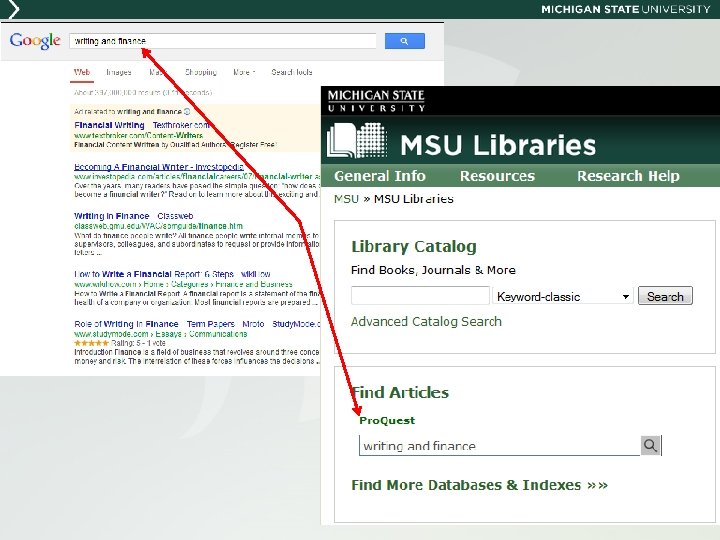Click the www.textbroker.com ad URL

(138, 135)
